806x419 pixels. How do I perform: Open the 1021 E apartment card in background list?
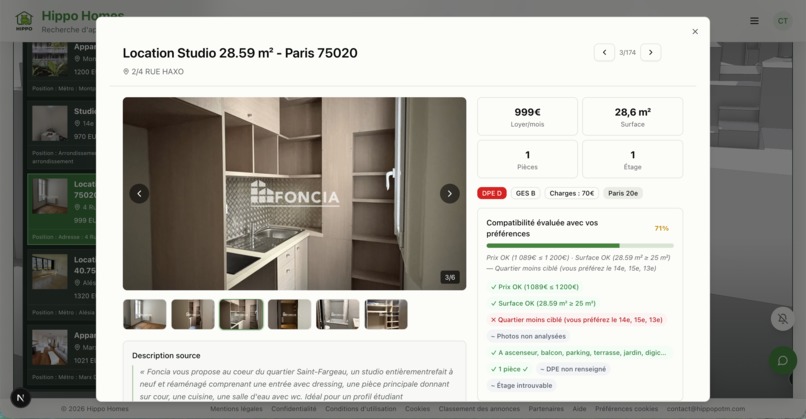(x=62, y=354)
